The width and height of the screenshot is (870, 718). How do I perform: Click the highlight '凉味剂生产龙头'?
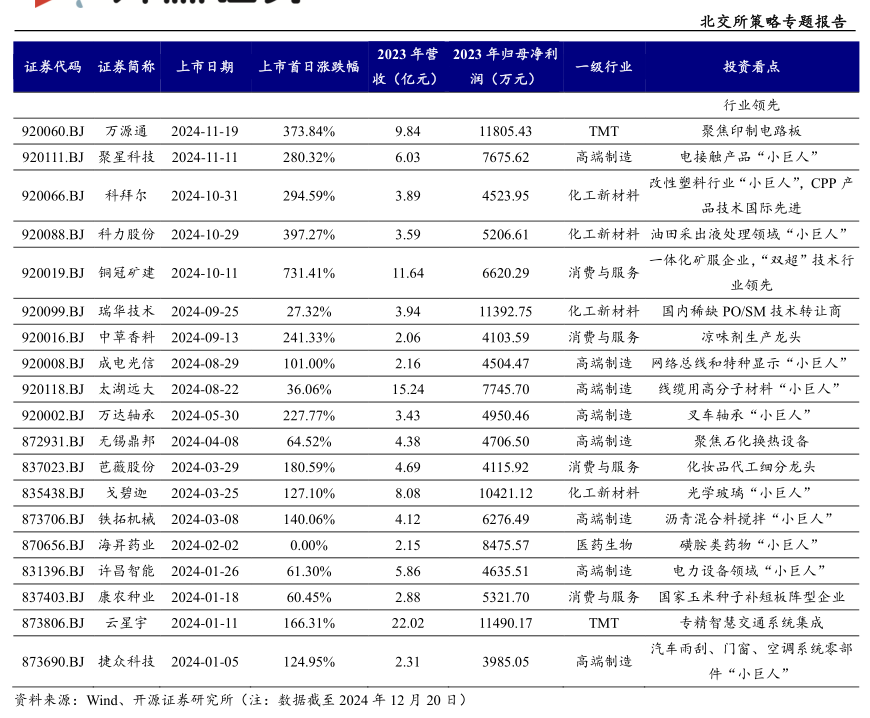[x=751, y=338]
